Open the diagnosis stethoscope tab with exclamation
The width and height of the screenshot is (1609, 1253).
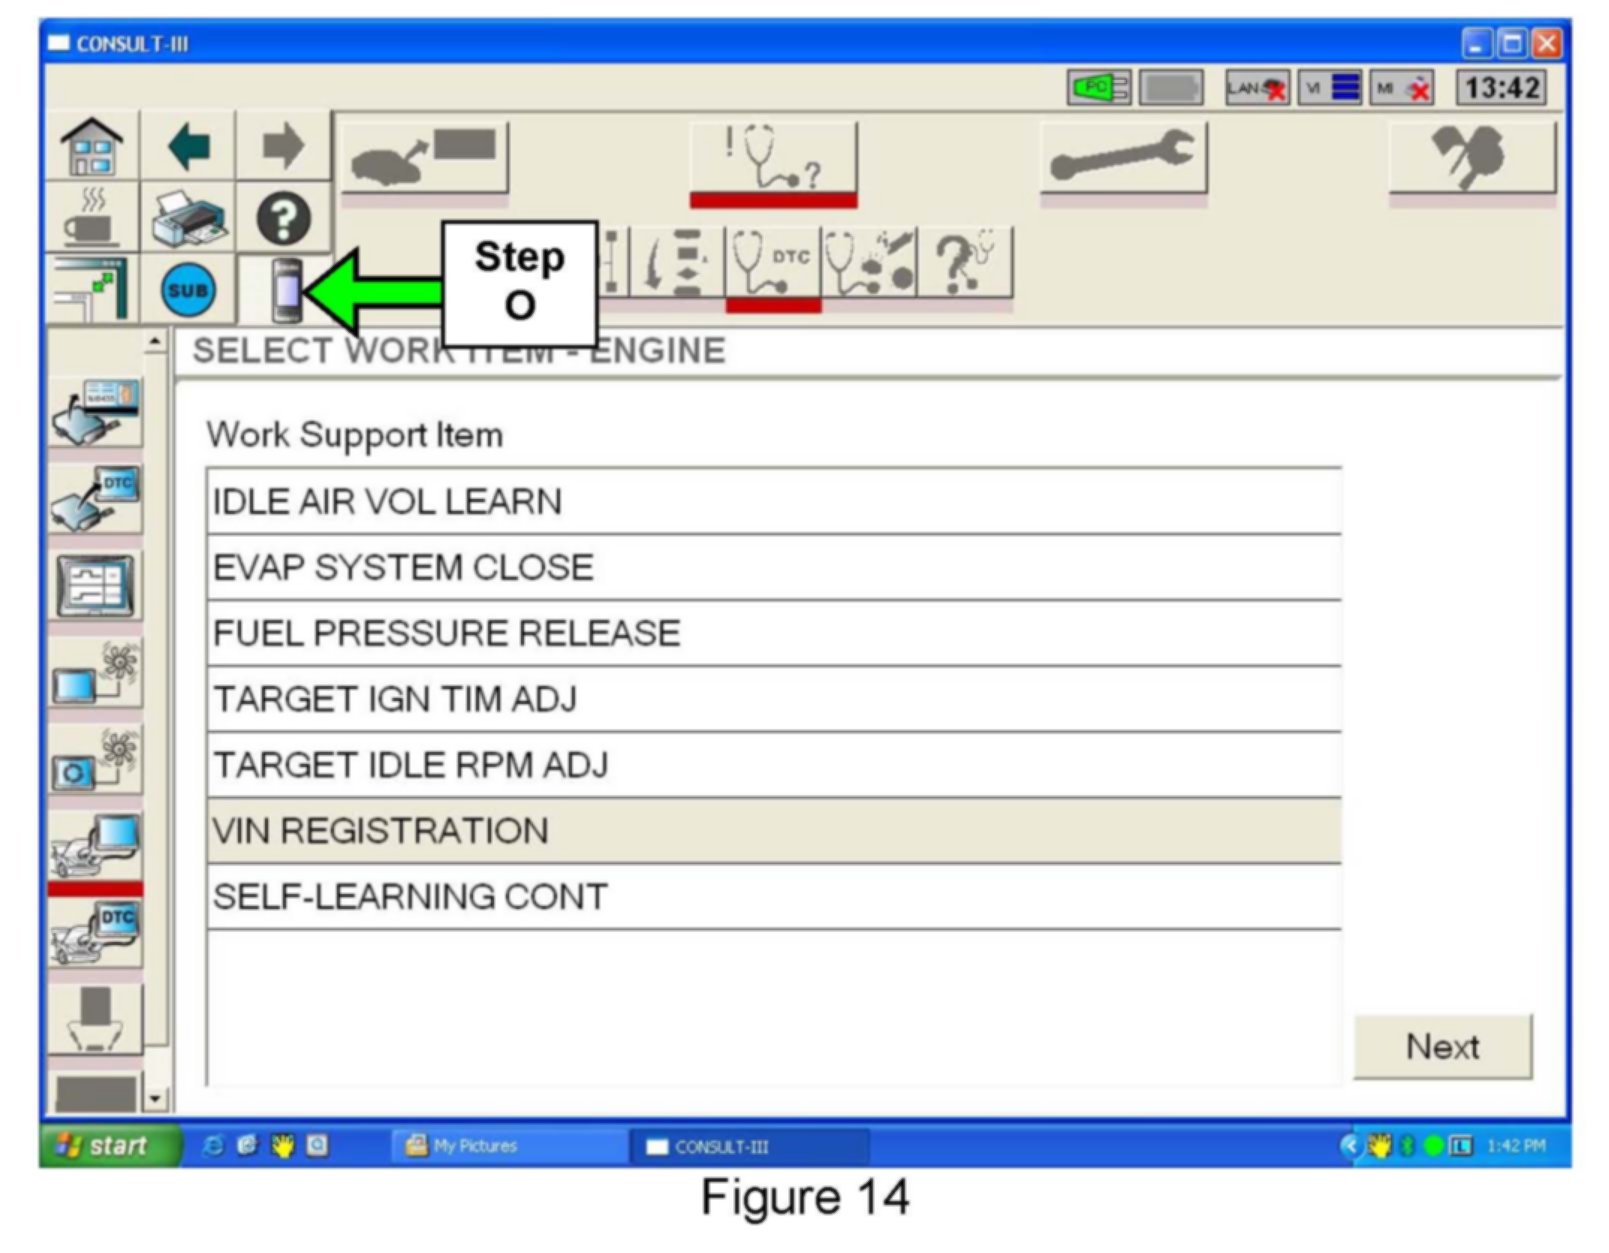pyautogui.click(x=772, y=158)
